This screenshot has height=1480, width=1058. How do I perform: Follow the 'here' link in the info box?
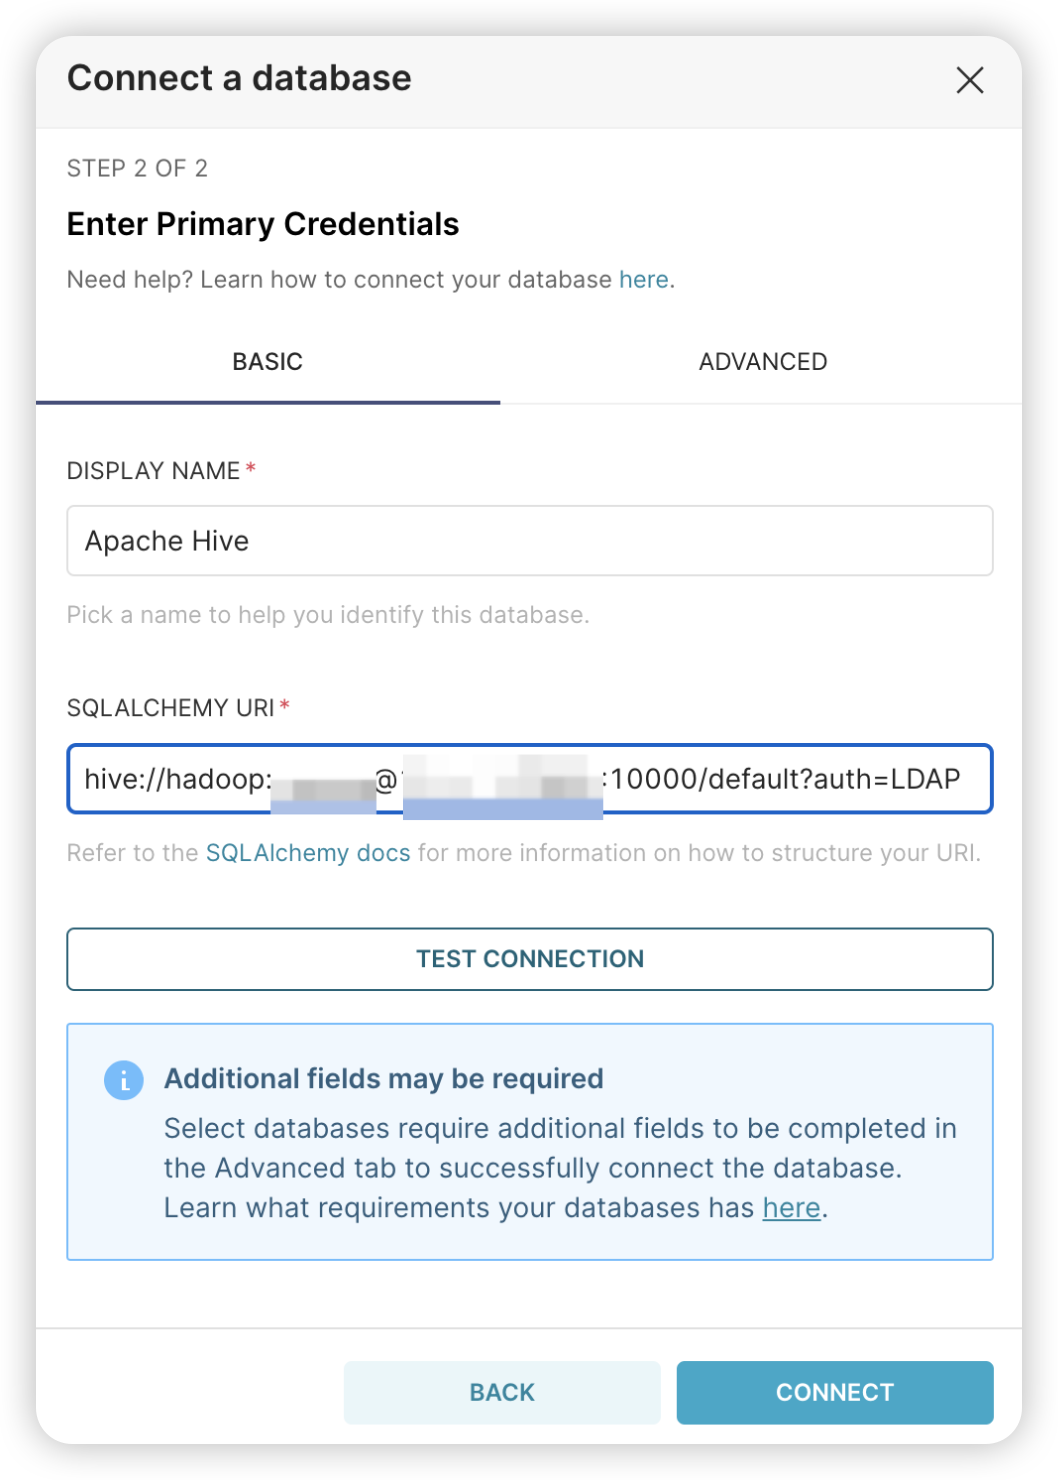coord(791,1208)
